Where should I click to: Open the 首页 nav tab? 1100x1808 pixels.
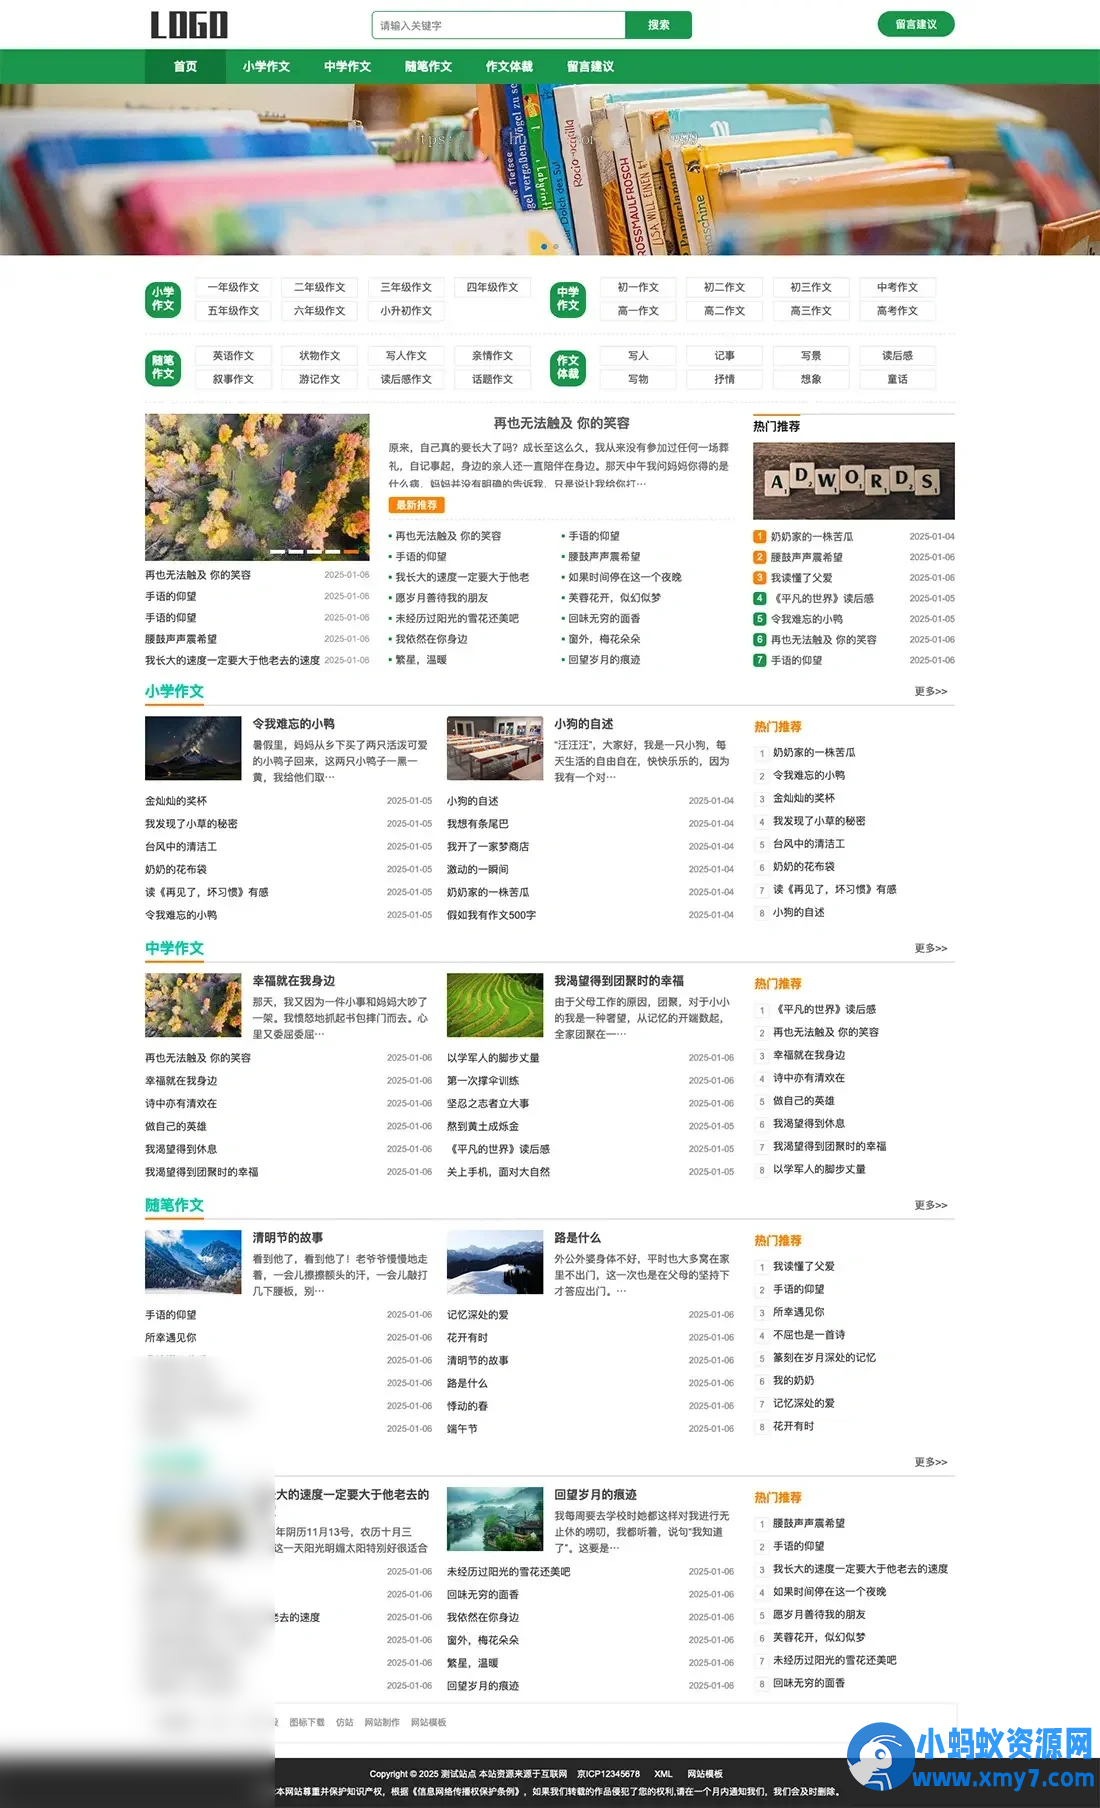tap(185, 67)
